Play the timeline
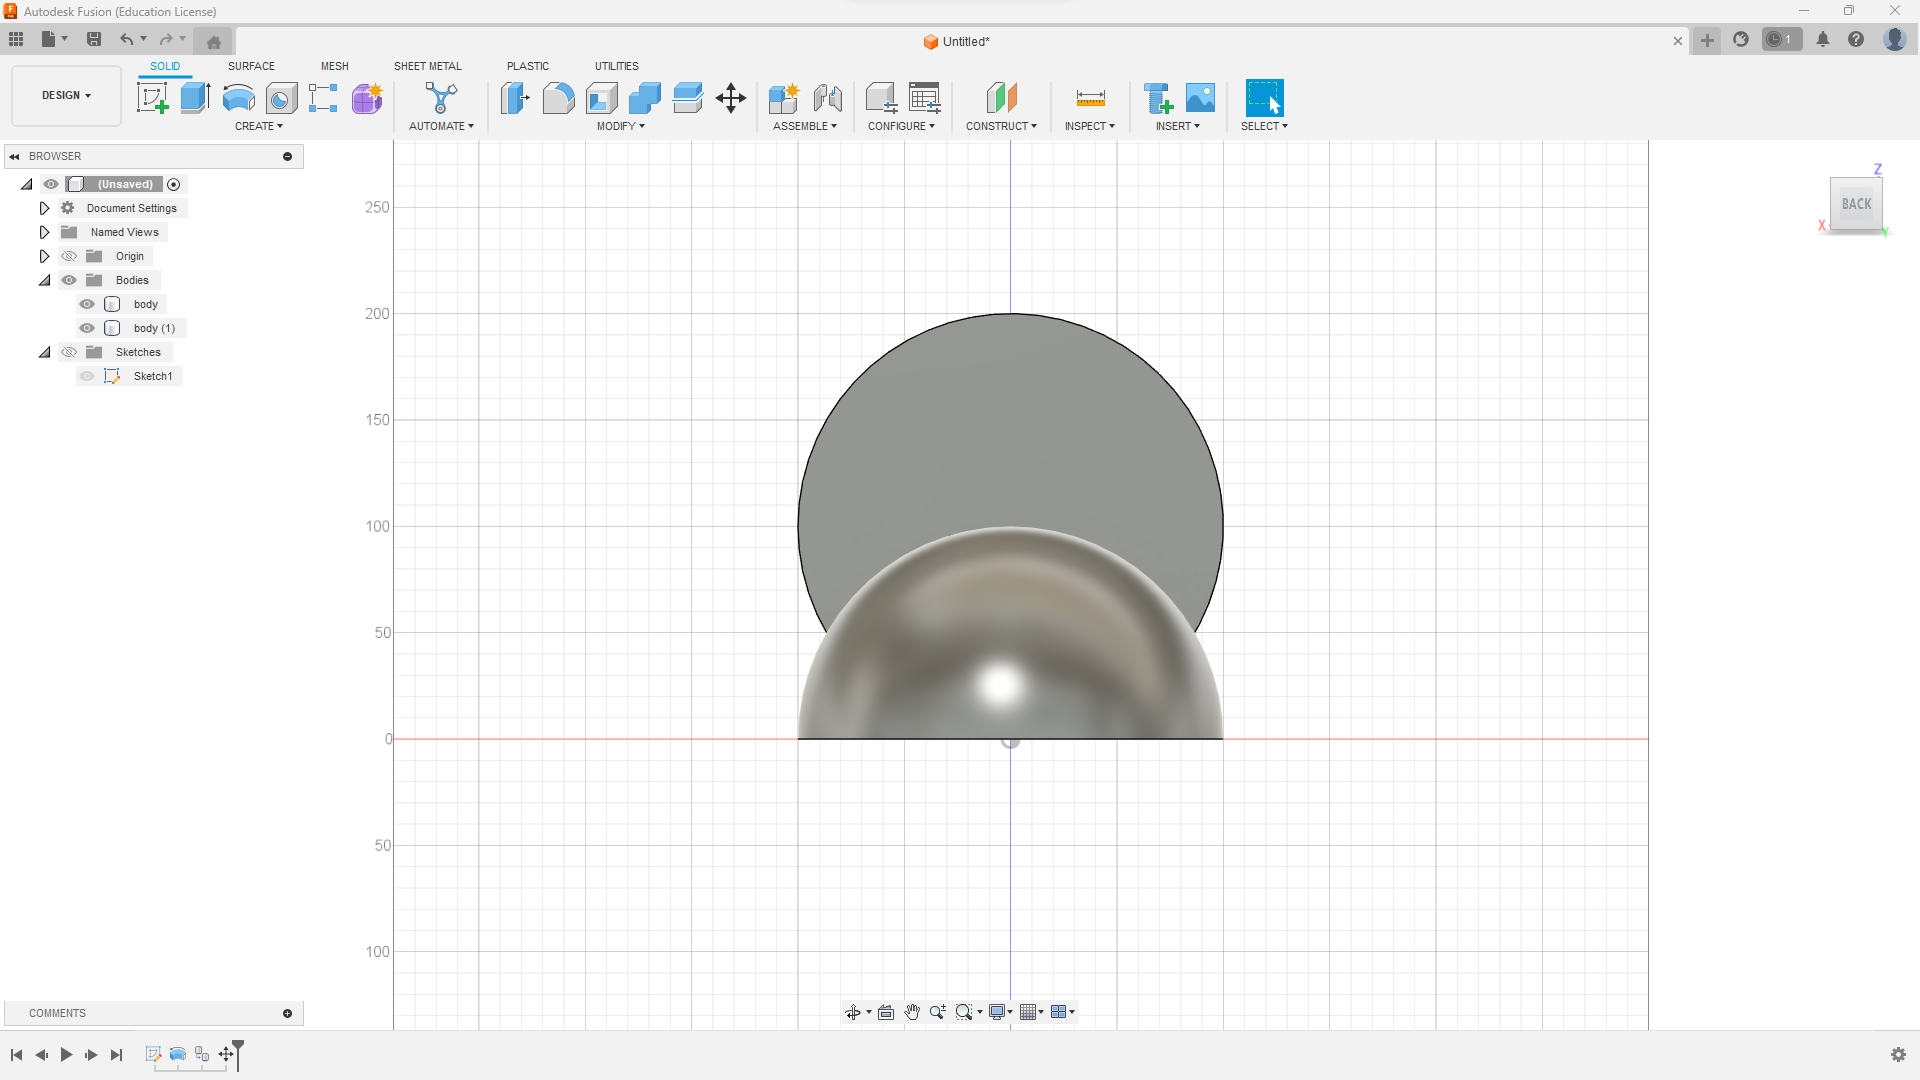This screenshot has width=1920, height=1080. point(66,1055)
